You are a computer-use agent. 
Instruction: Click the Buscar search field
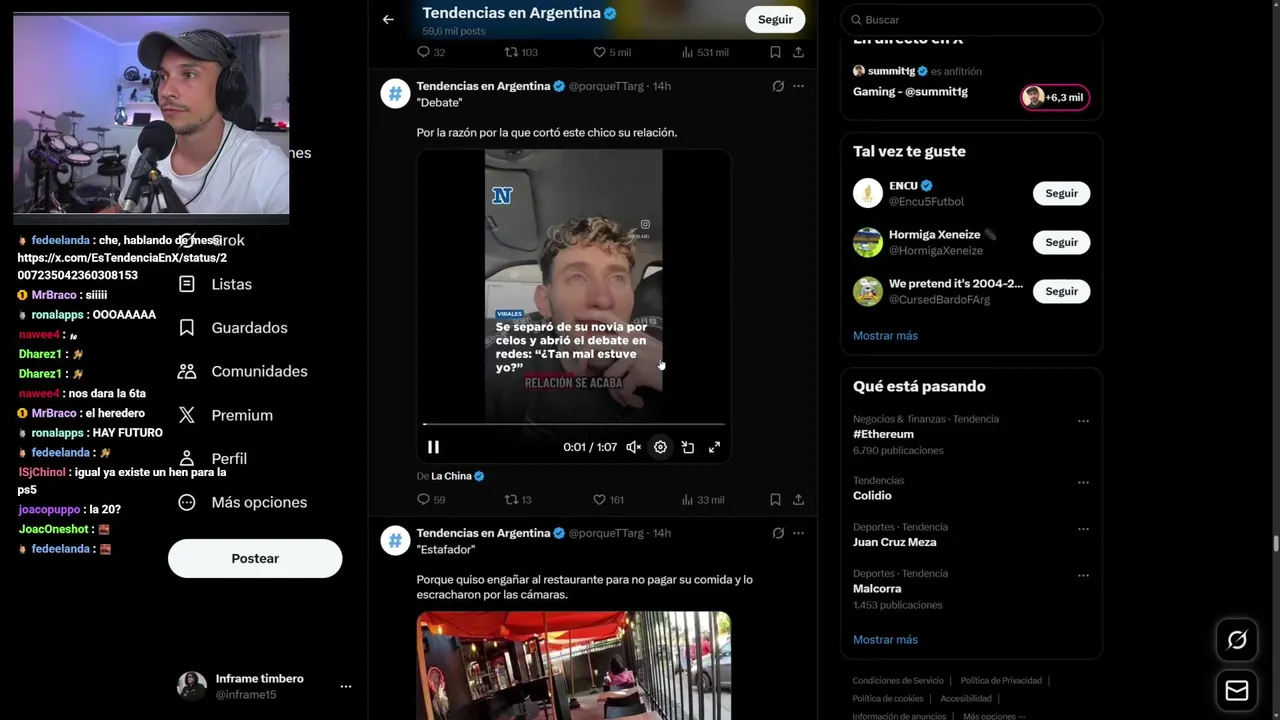971,20
